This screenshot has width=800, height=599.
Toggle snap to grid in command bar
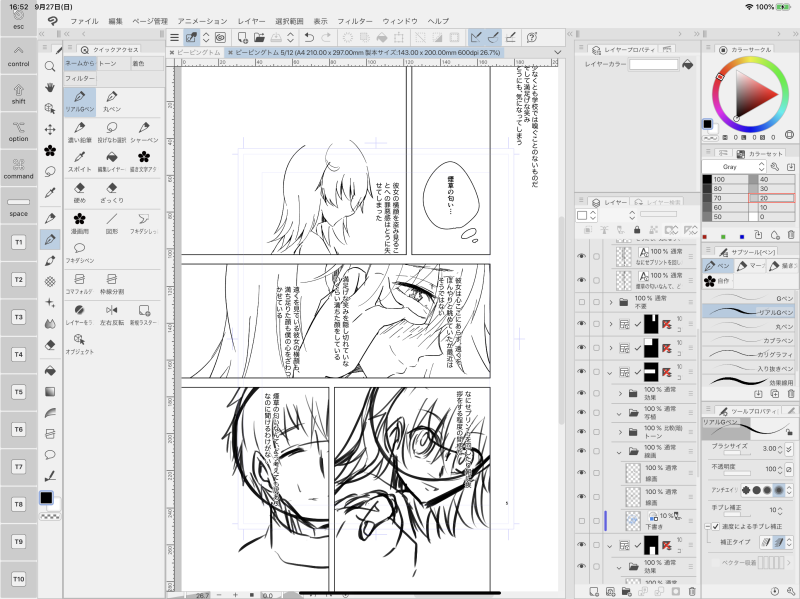[x=511, y=37]
